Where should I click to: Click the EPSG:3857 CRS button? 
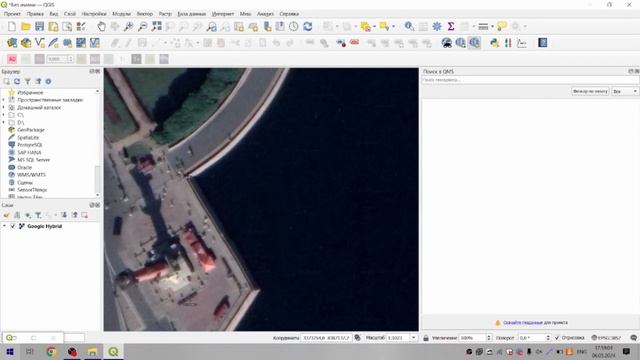coord(606,338)
